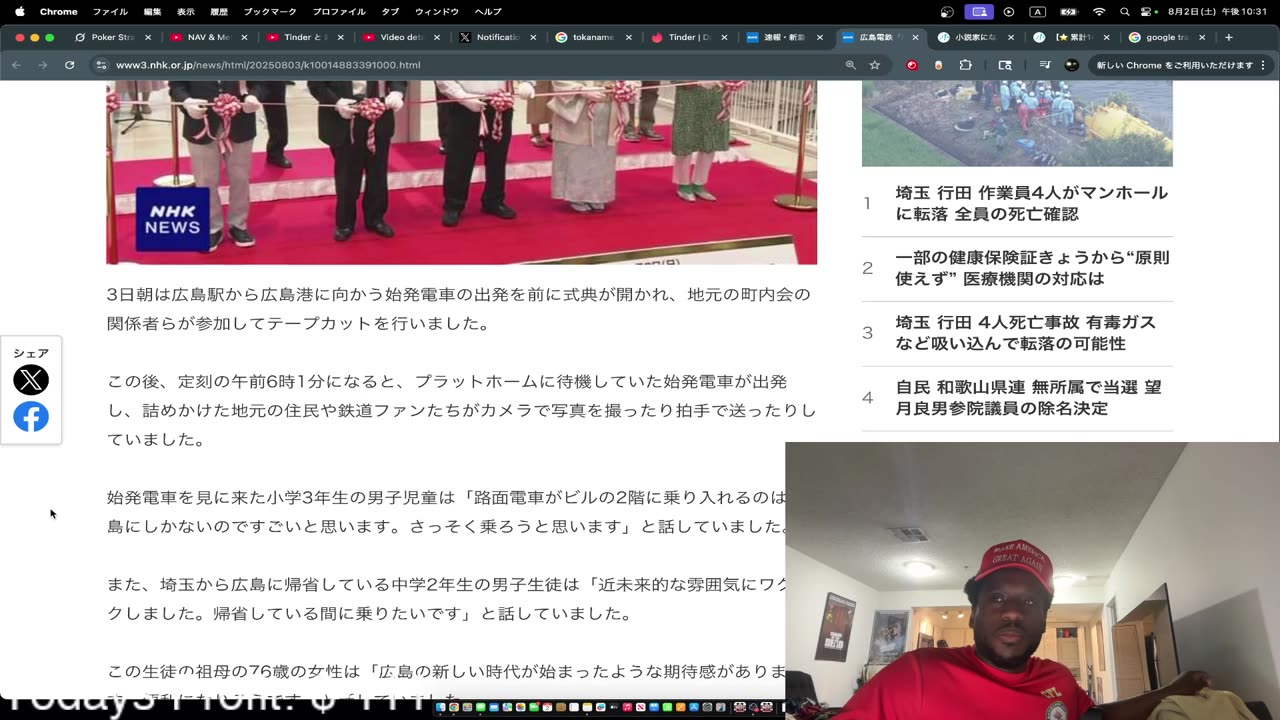Click the date and time in the menu bar

[x=1216, y=12]
